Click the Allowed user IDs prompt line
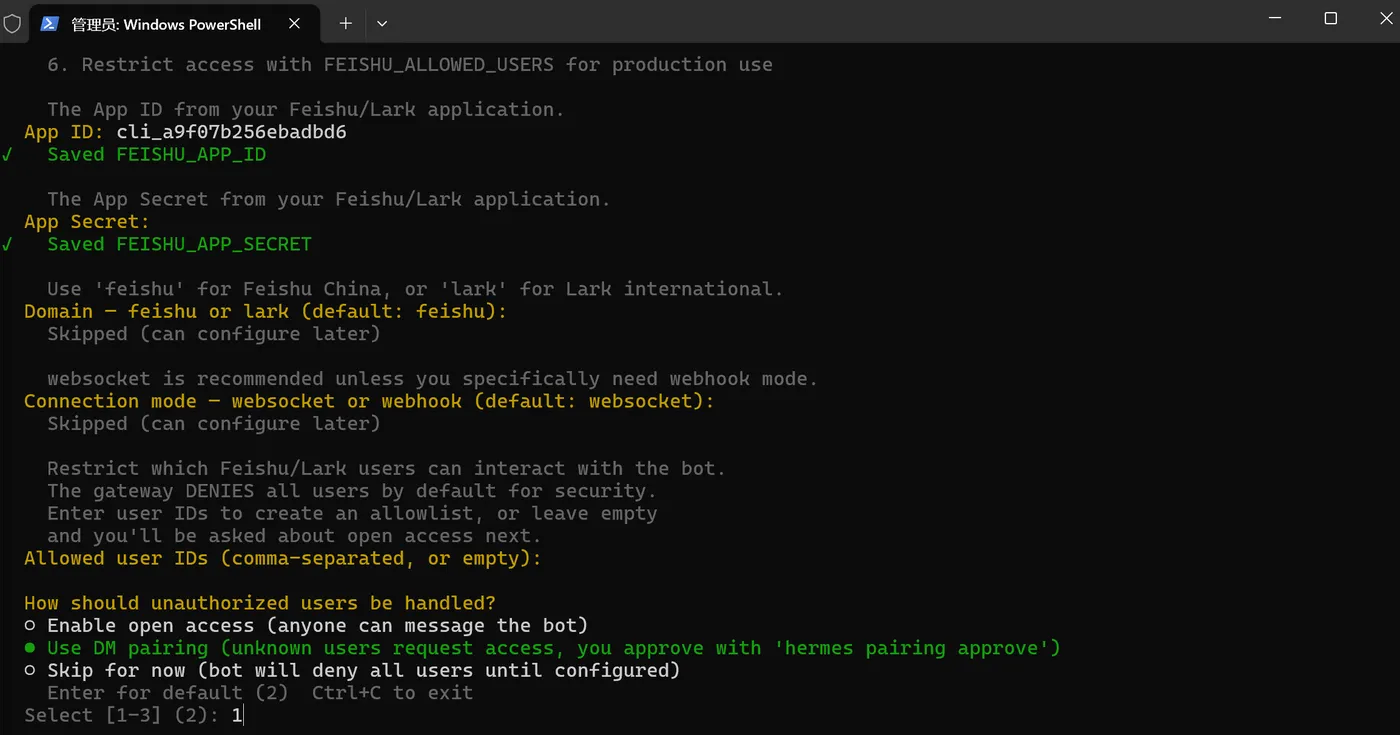Image resolution: width=1400 pixels, height=735 pixels. 282,558
